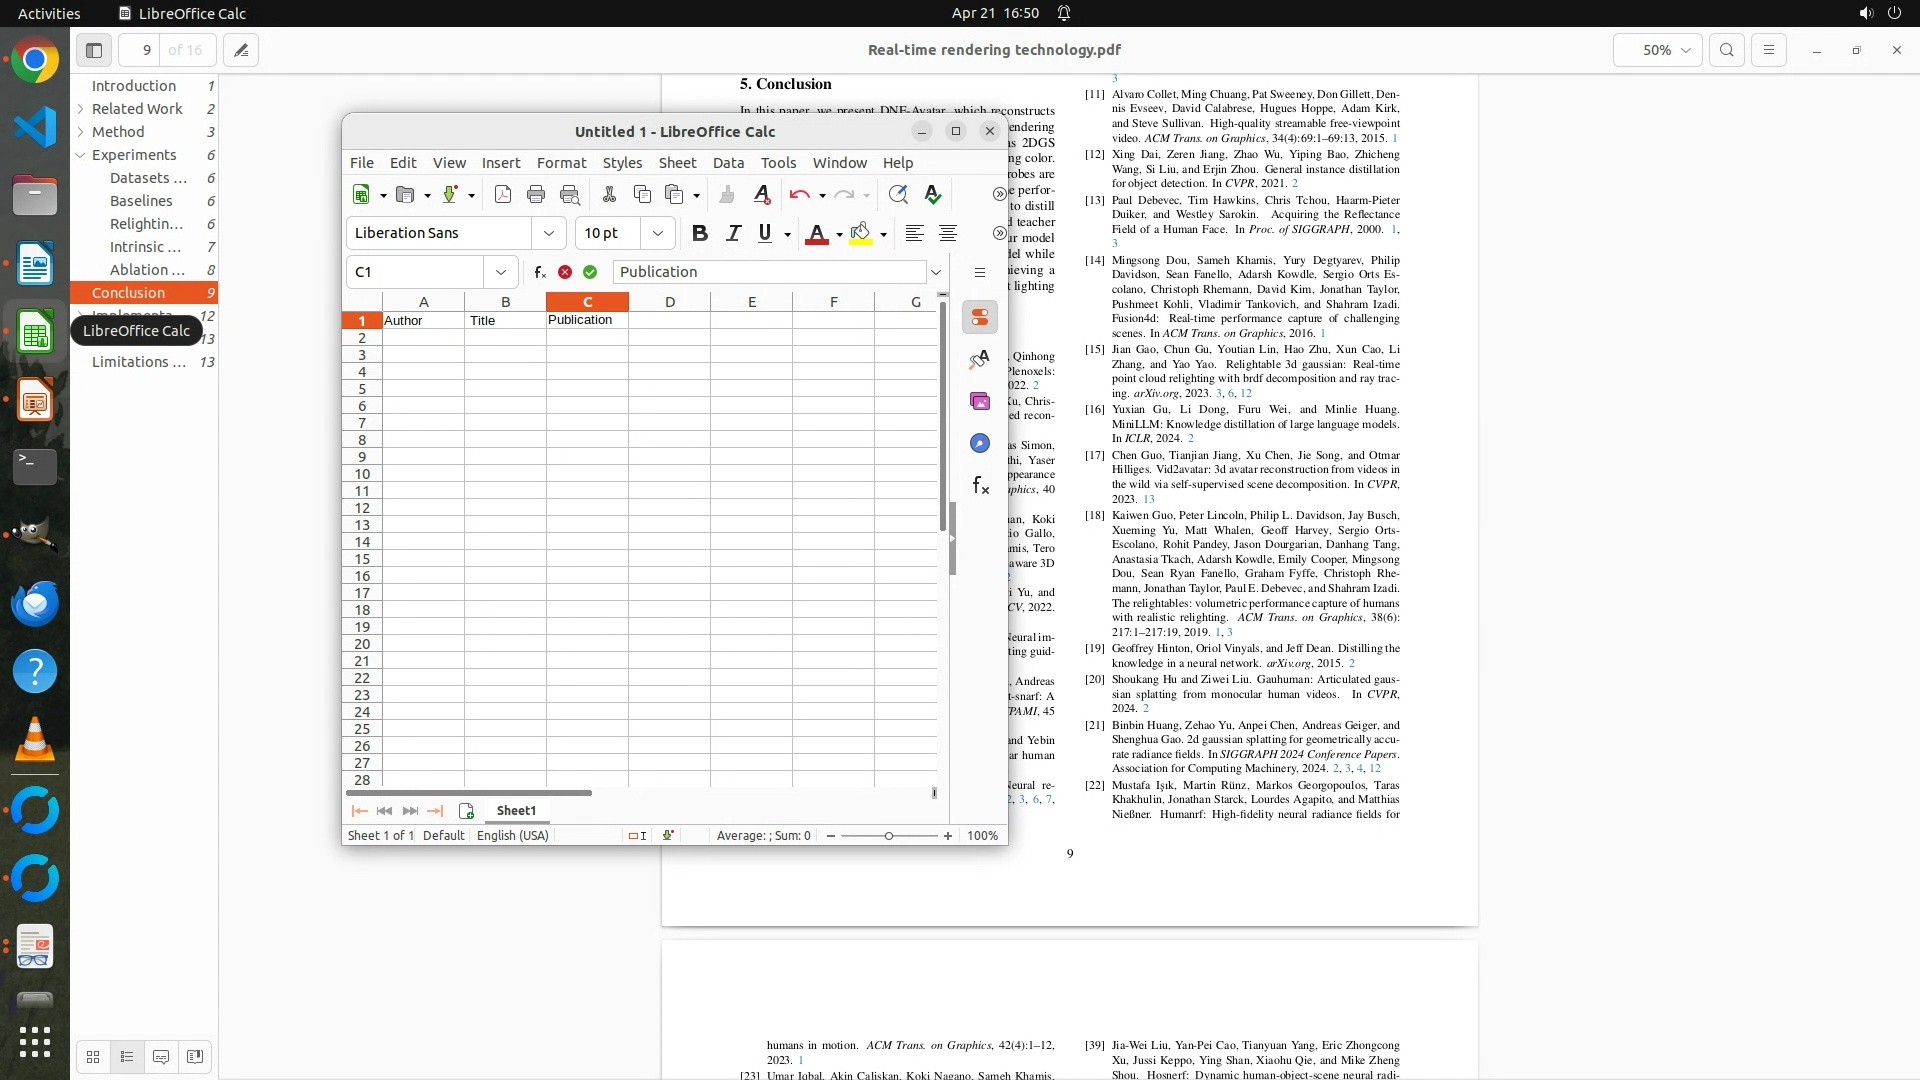The height and width of the screenshot is (1080, 1920).
Task: Cancel cell entry with red X
Action: coord(565,272)
